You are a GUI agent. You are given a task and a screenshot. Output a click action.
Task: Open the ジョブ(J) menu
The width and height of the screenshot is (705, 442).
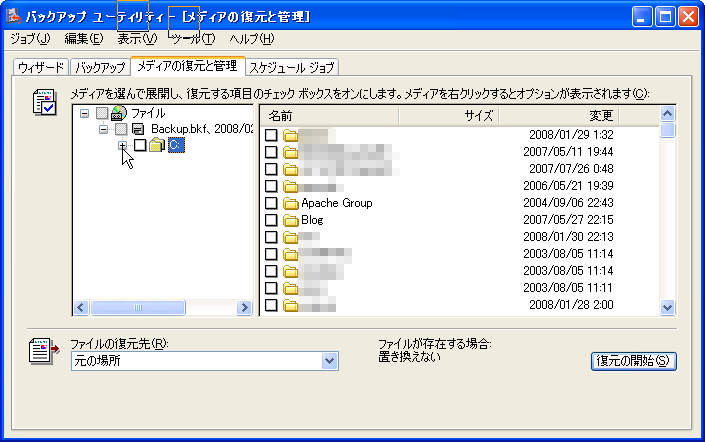pyautogui.click(x=30, y=39)
